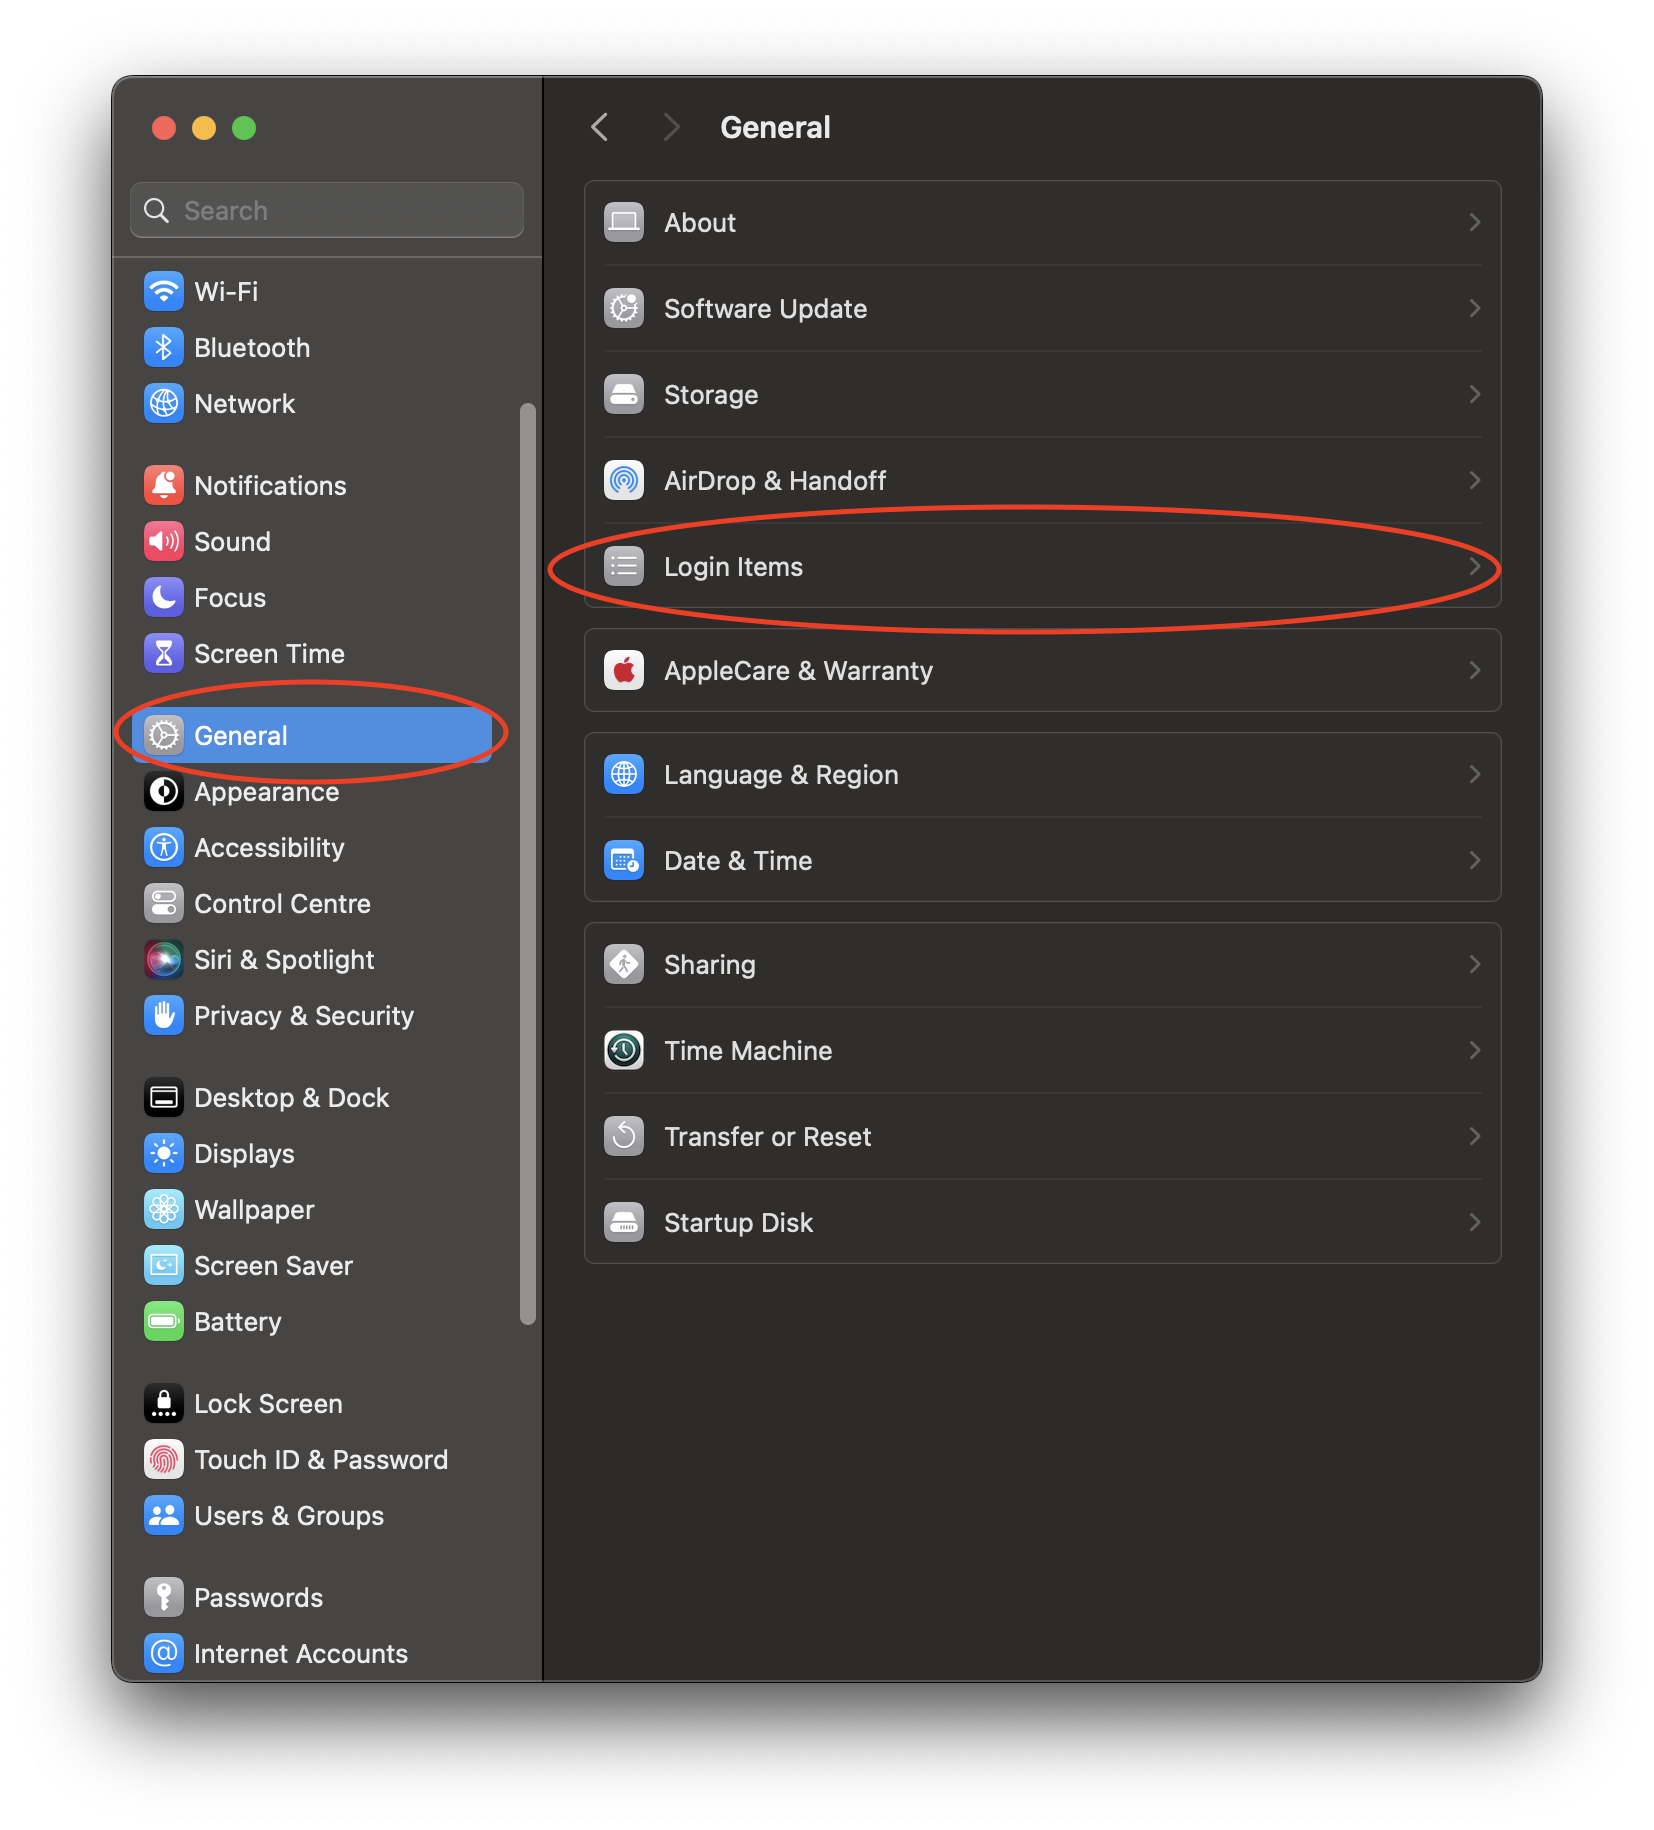Click the Users & Groups icon
This screenshot has height=1830, width=1654.
click(164, 1515)
